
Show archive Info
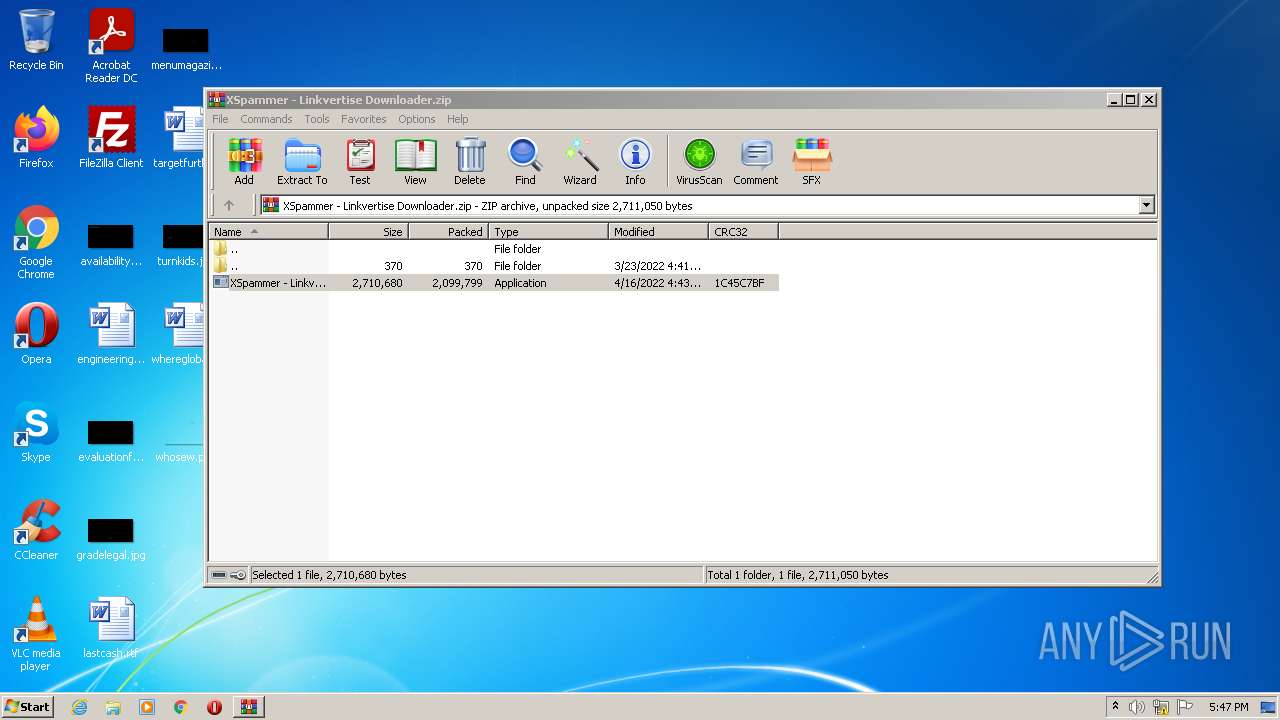coord(635,162)
